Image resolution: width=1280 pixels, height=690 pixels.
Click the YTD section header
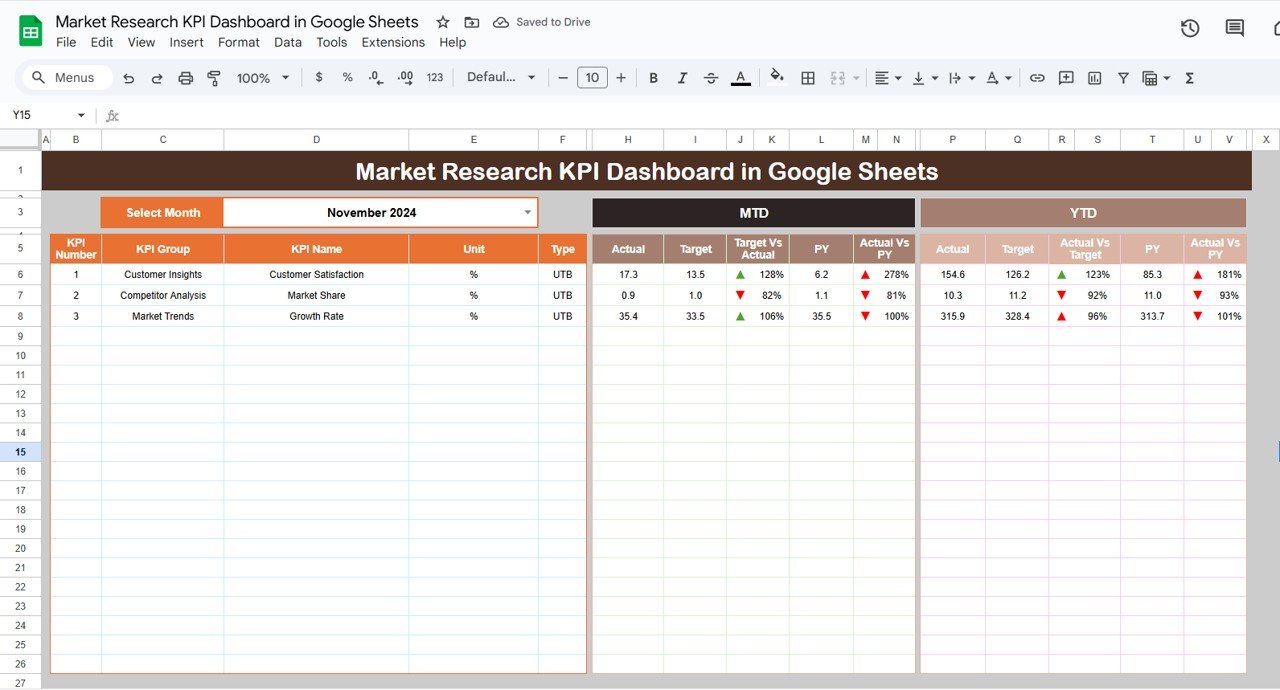click(x=1083, y=213)
